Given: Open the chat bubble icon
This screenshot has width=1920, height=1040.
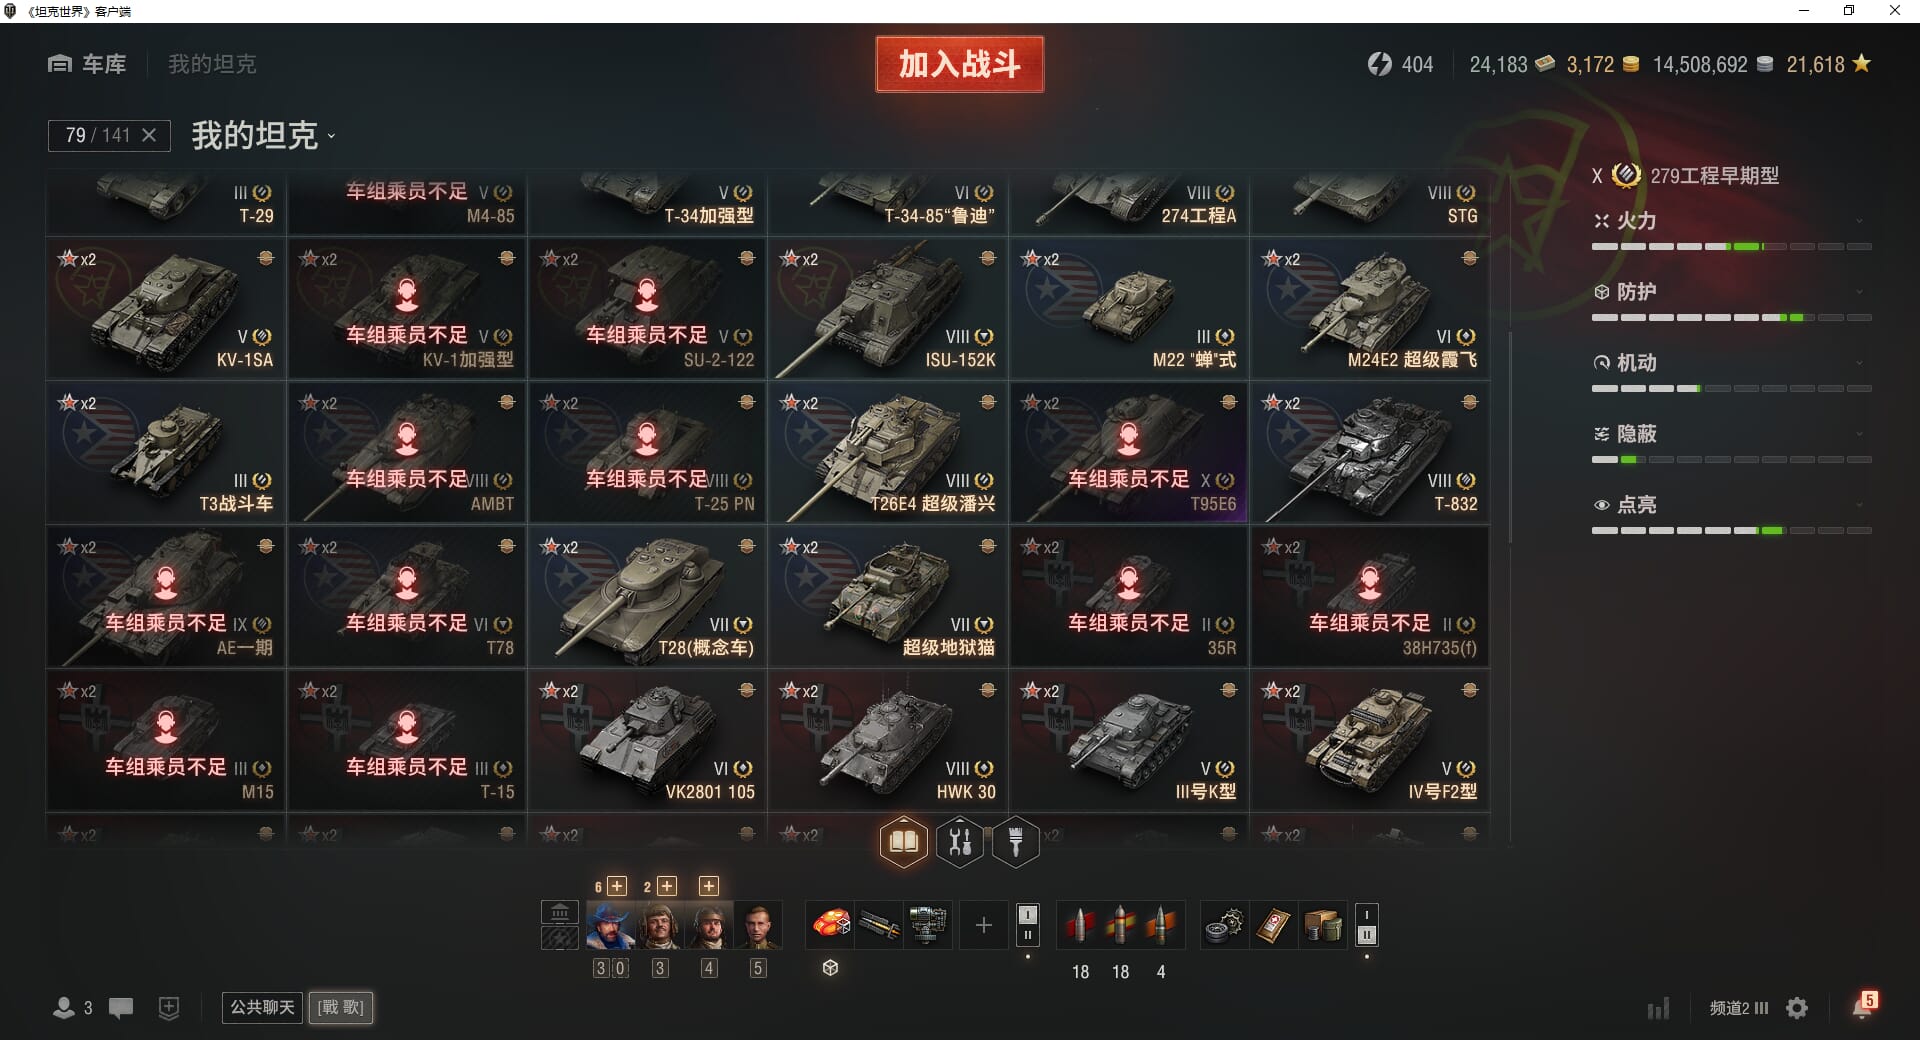Looking at the screenshot, I should (x=121, y=1008).
